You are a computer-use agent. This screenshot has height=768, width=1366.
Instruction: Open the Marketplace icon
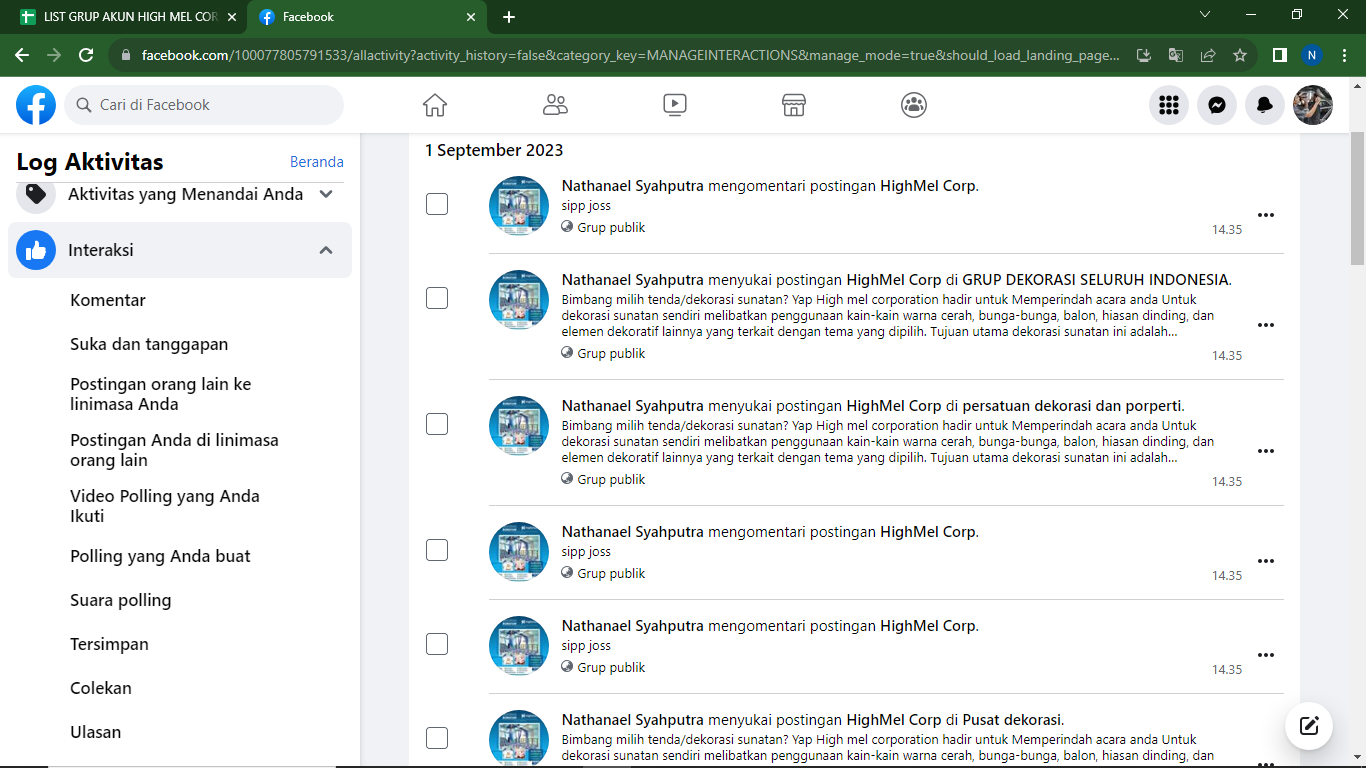tap(794, 105)
